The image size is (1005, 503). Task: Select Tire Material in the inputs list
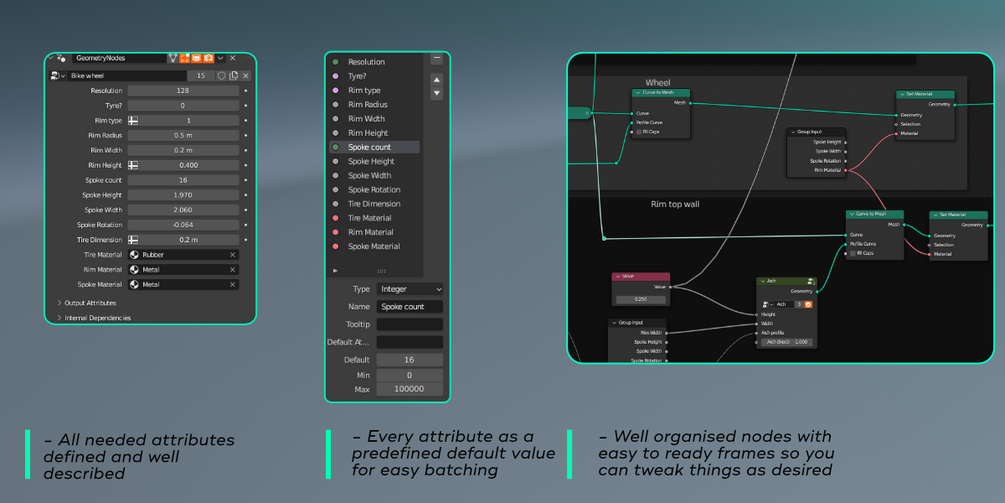(x=374, y=218)
